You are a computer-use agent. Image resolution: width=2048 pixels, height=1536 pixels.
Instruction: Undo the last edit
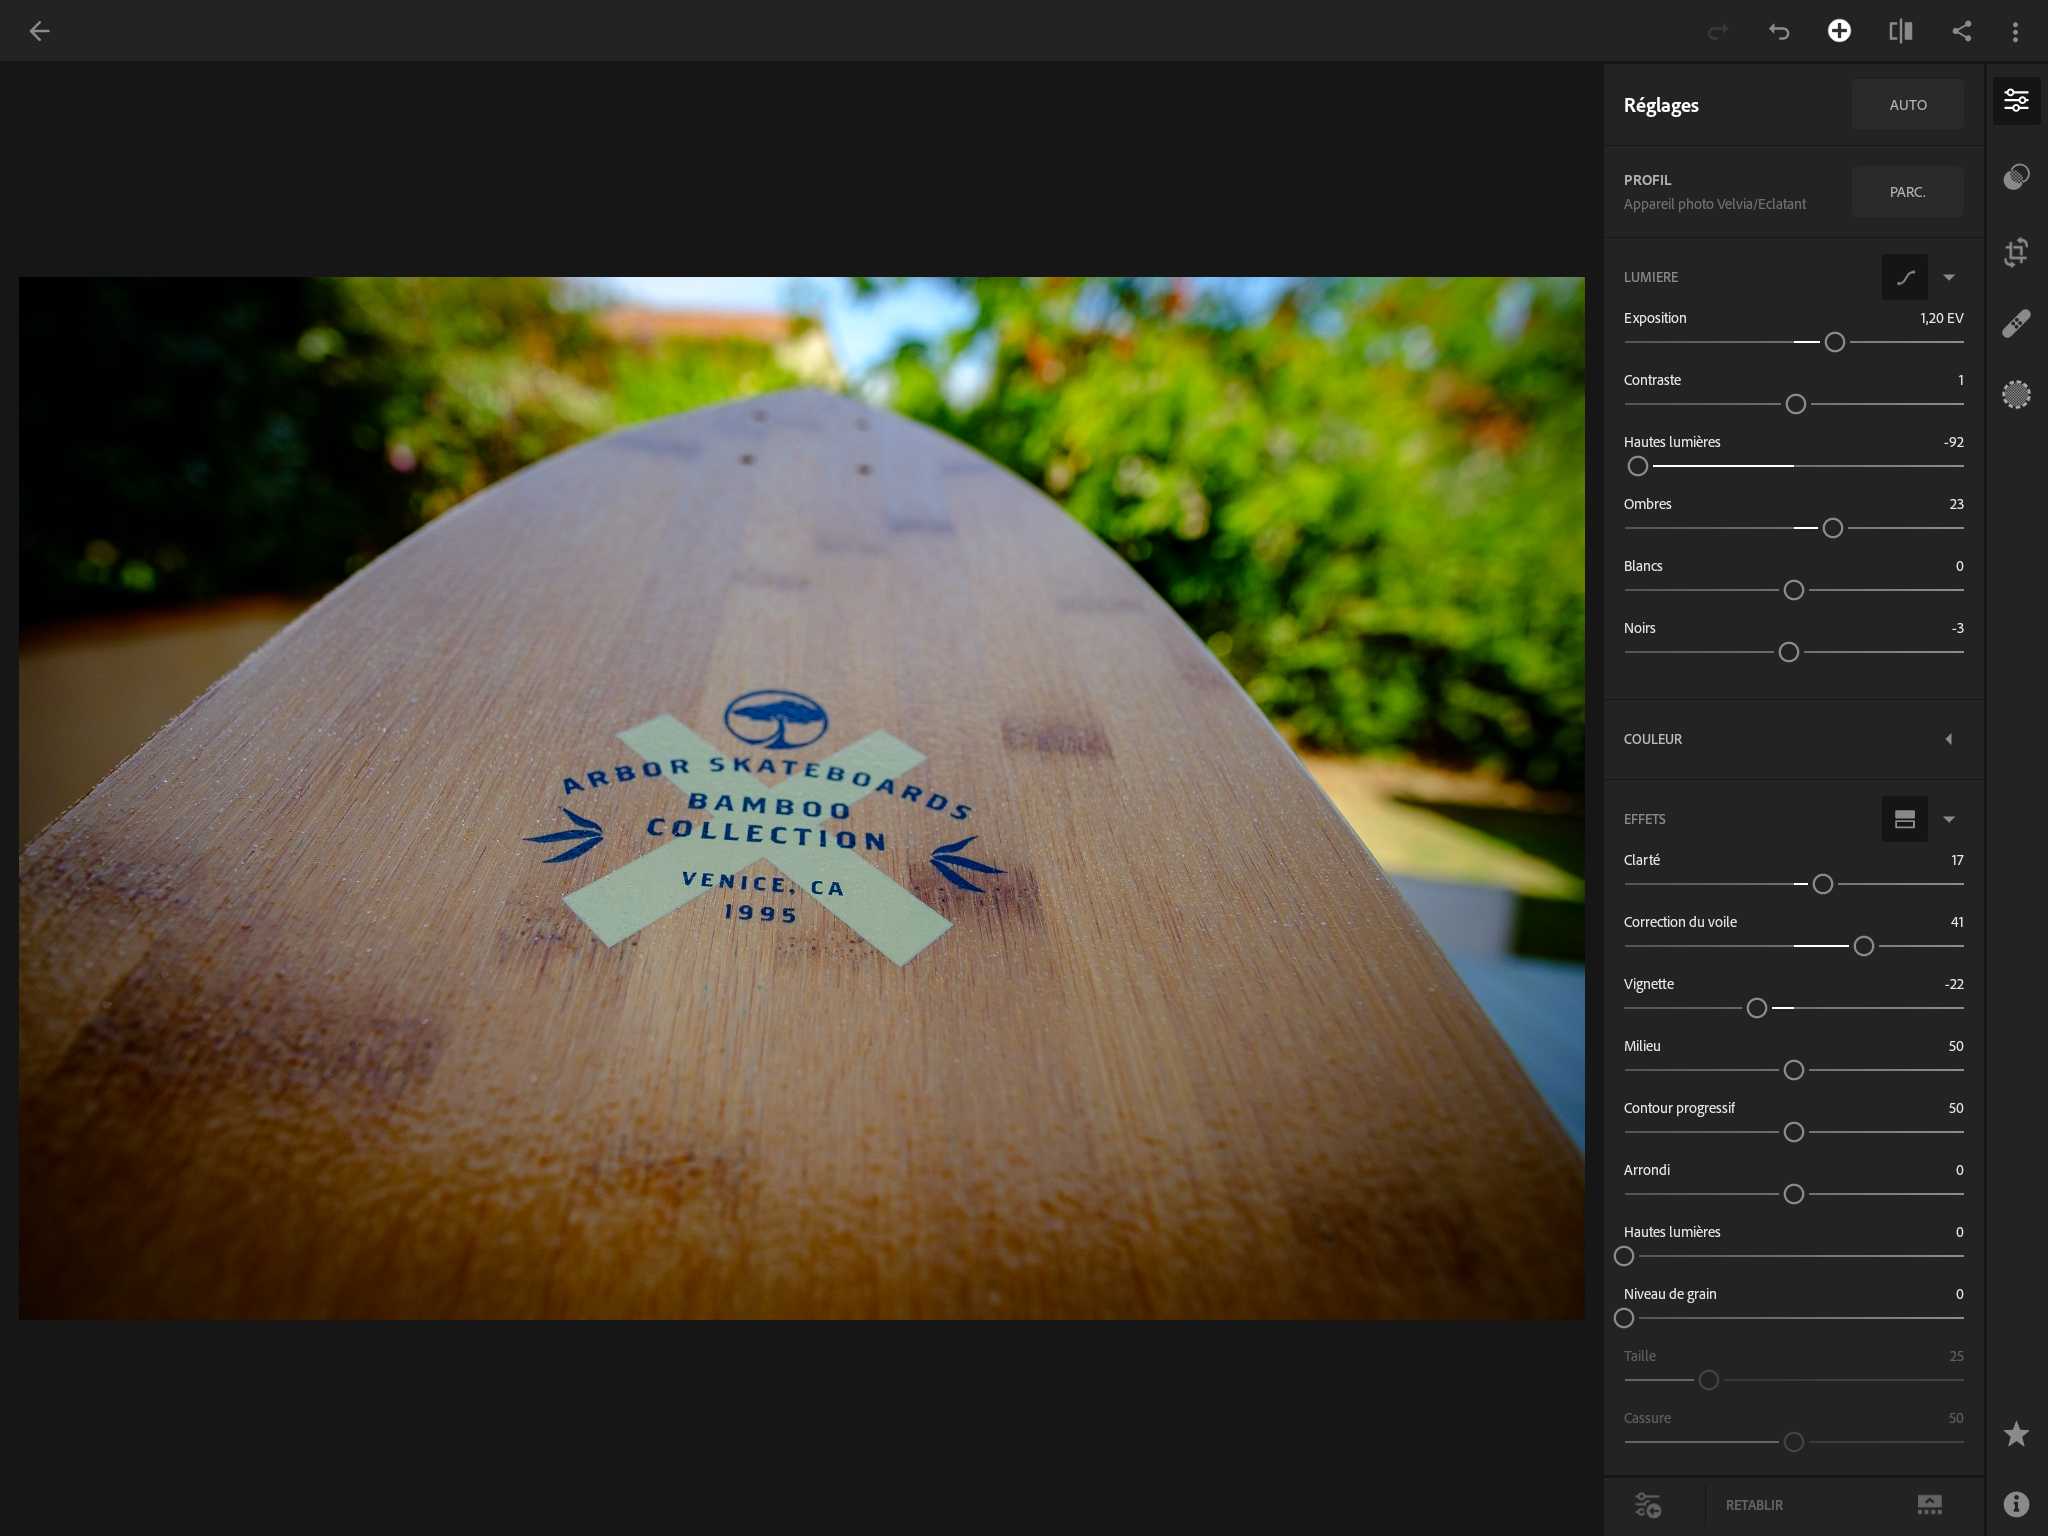click(1779, 32)
